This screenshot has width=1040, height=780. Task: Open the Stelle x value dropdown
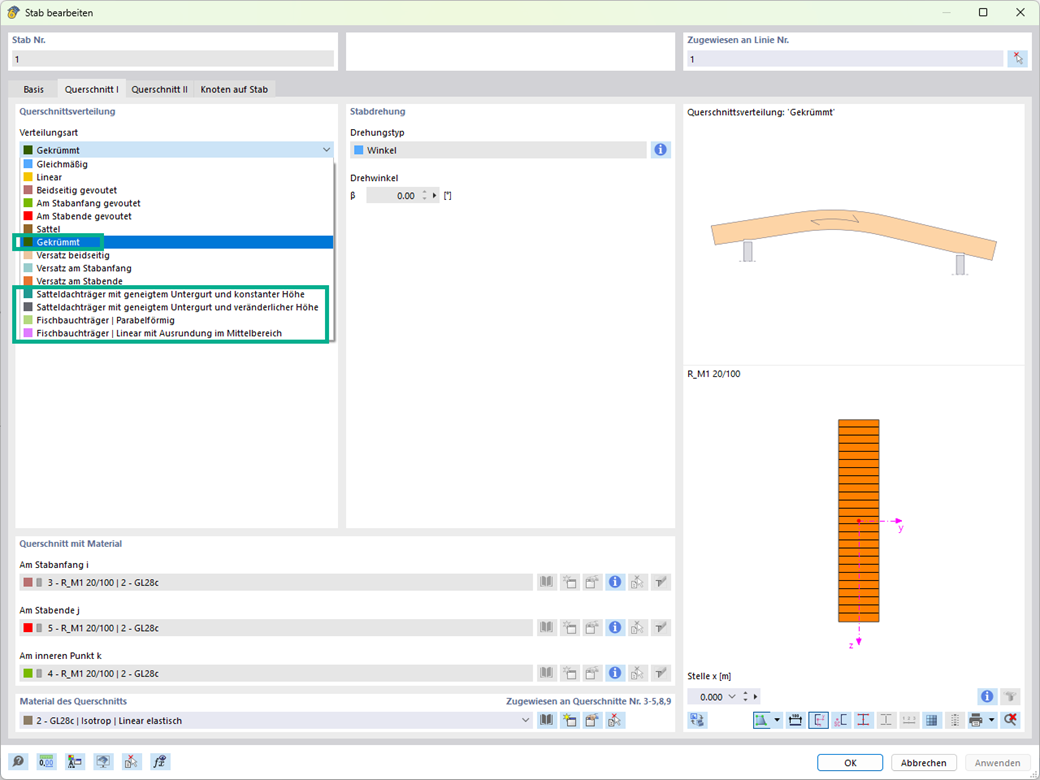(732, 696)
